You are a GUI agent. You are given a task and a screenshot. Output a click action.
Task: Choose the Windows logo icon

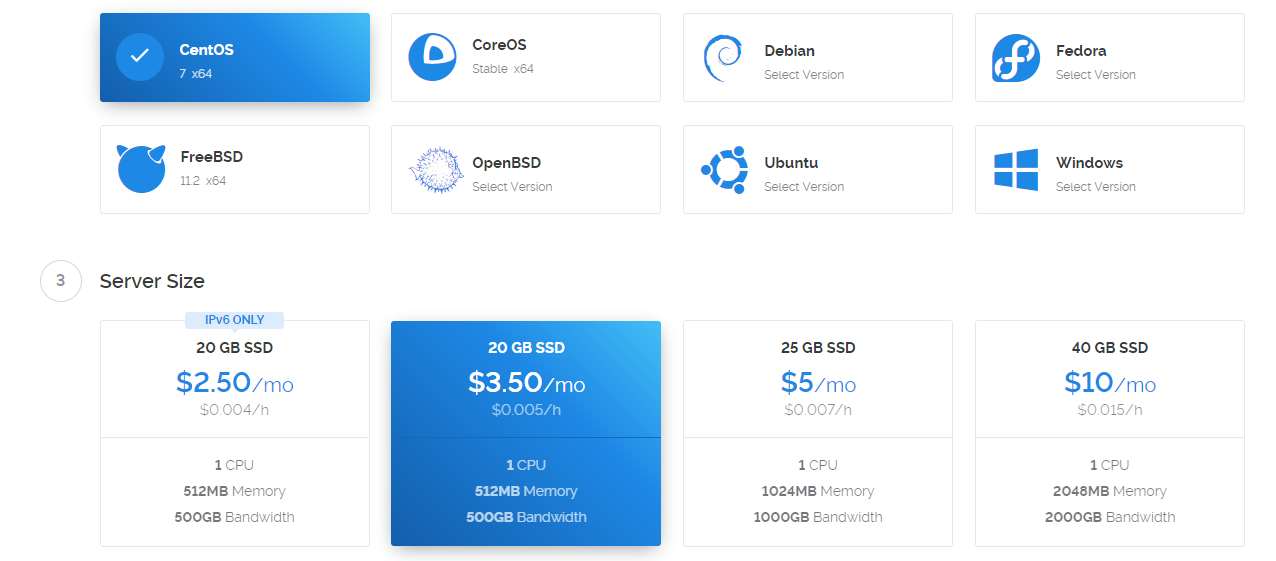point(1016,170)
